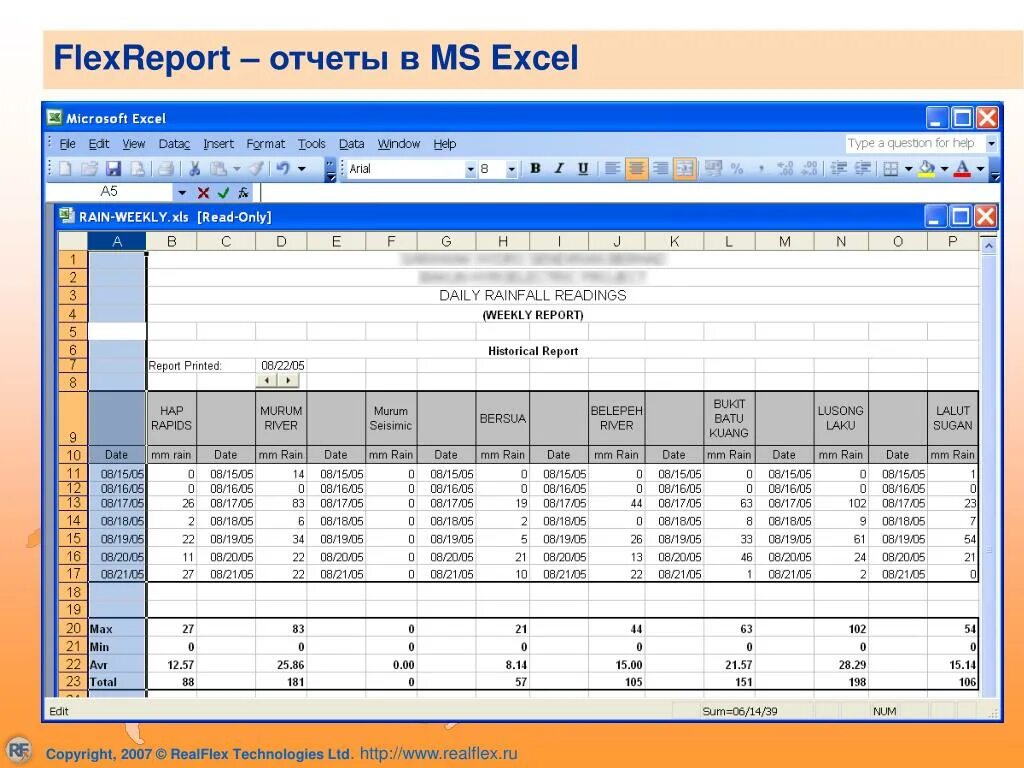1024x768 pixels.
Task: Click the formula bar input area
Action: 630,192
